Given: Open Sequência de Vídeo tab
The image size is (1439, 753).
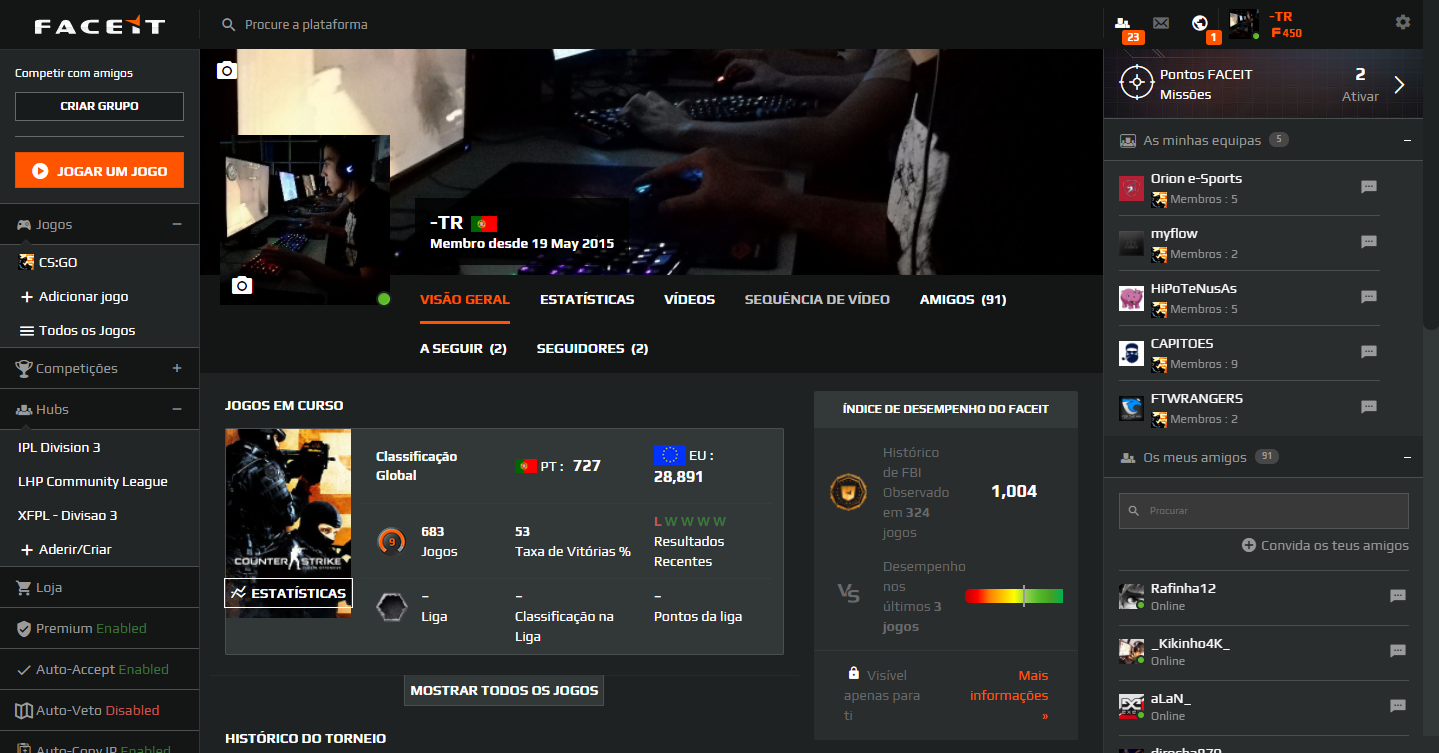Looking at the screenshot, I should coord(817,300).
